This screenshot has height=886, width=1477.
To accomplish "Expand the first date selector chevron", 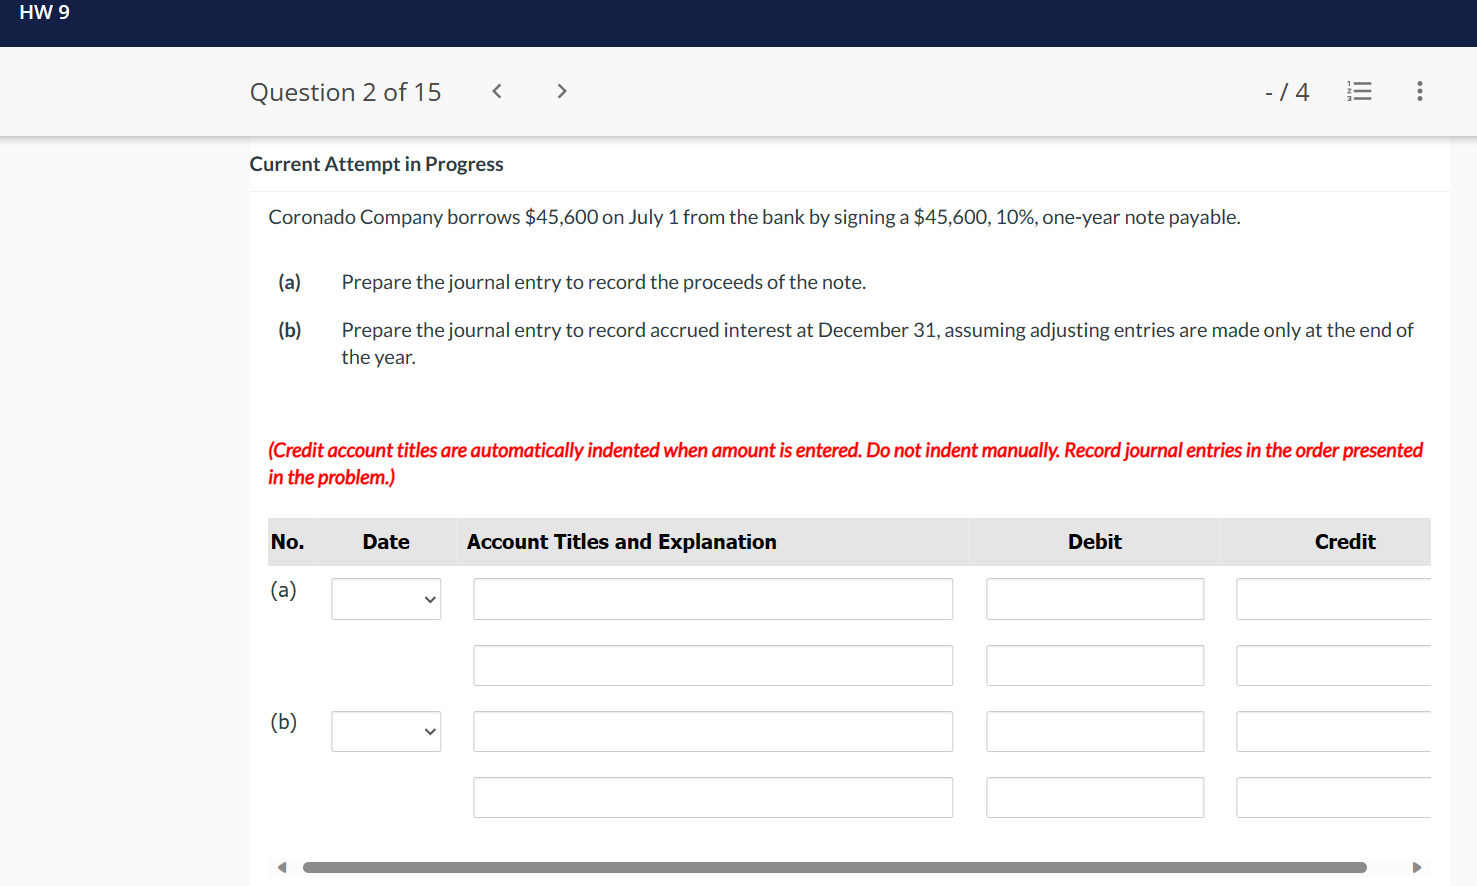I will (432, 598).
